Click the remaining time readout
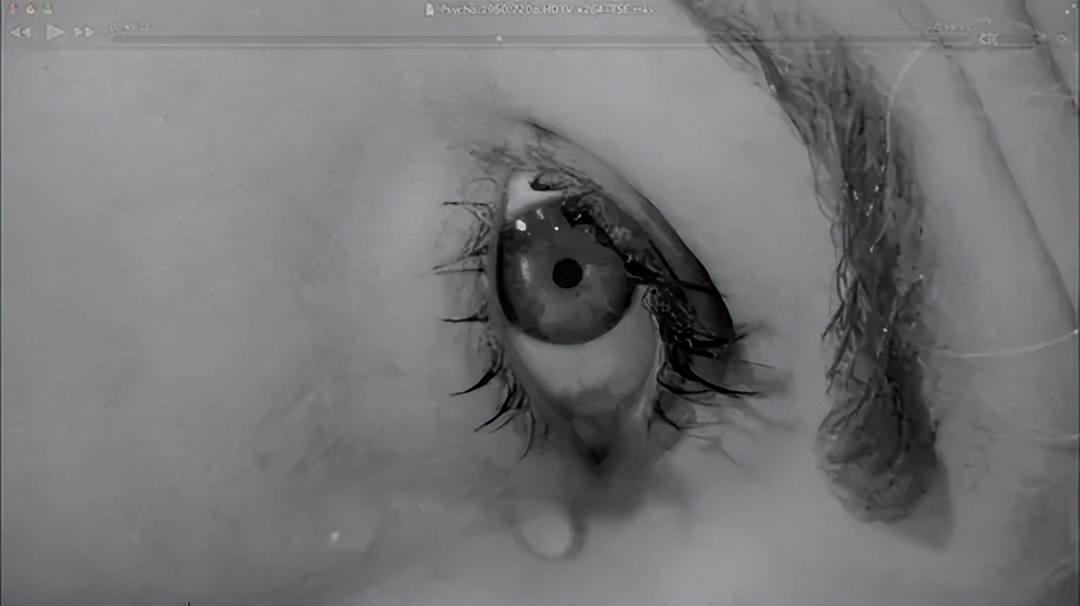Image resolution: width=1080 pixels, height=606 pixels. 948,28
